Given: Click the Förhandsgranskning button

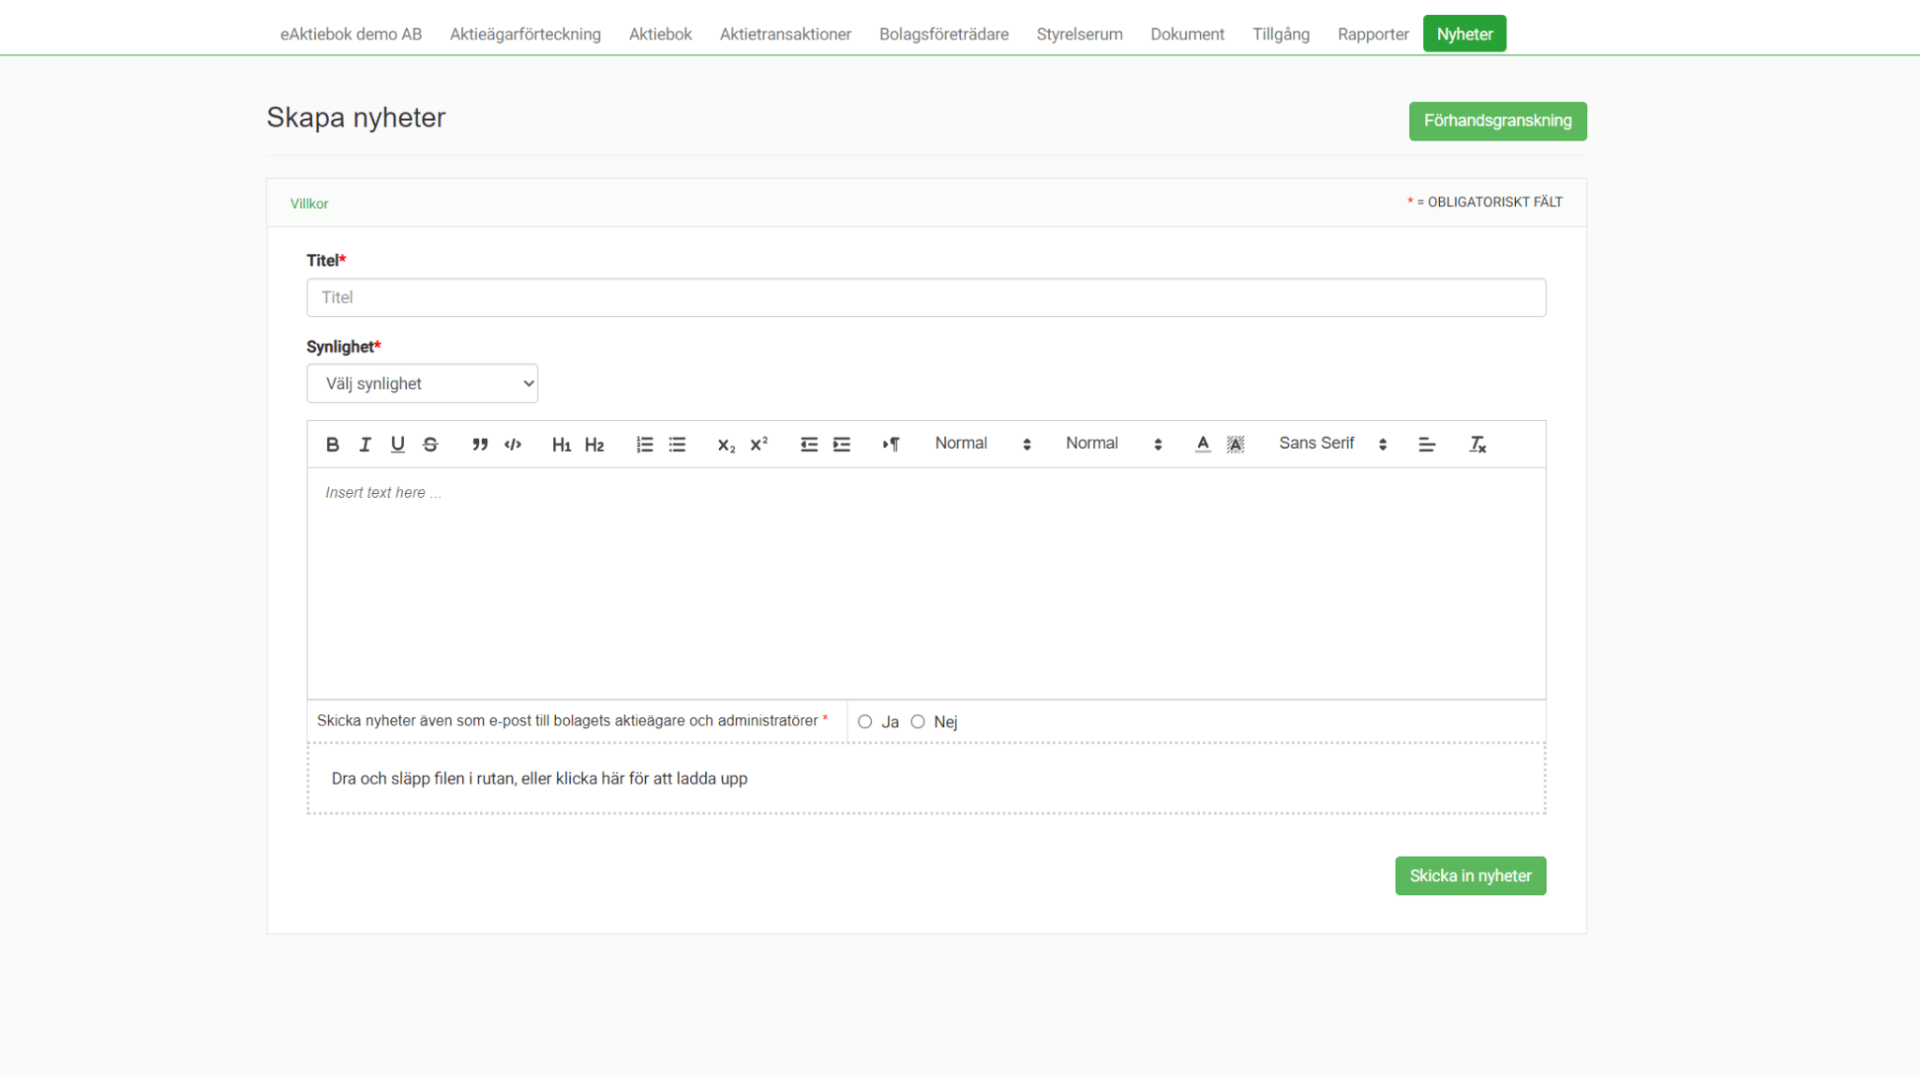Looking at the screenshot, I should point(1497,121).
